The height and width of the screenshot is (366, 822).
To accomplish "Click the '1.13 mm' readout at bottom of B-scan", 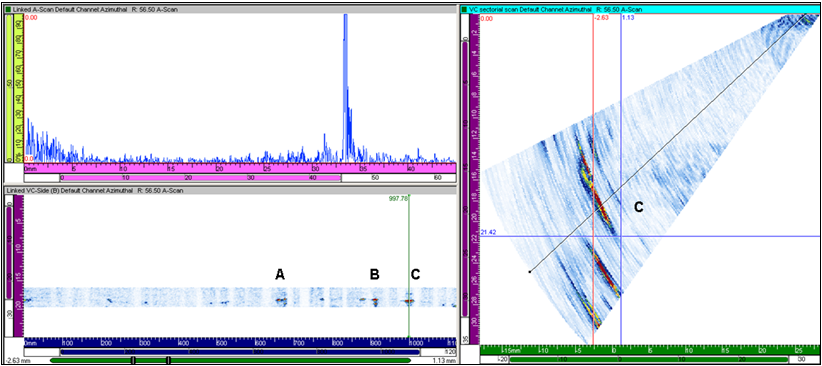I will (x=444, y=361).
